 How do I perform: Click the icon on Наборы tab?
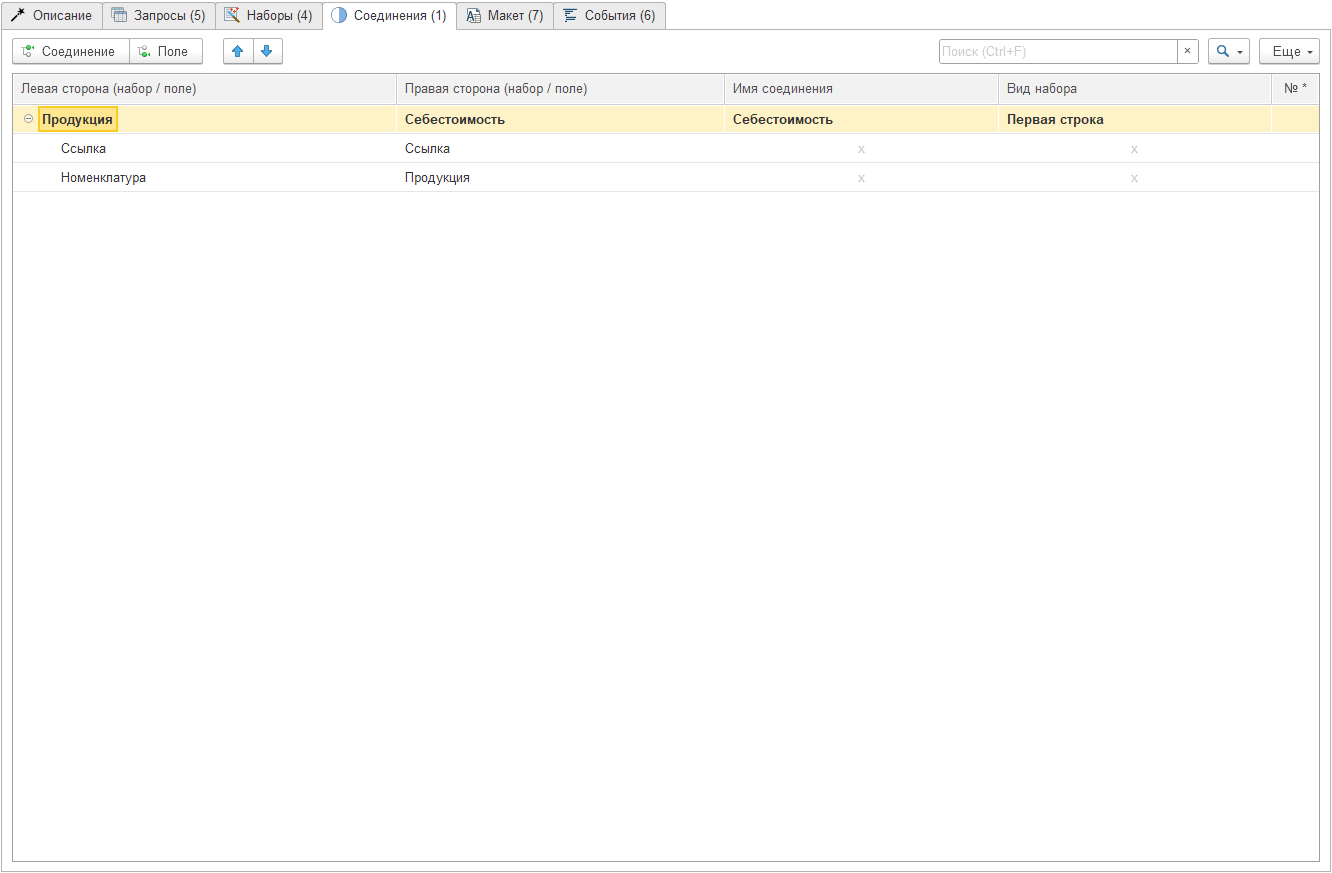click(231, 15)
